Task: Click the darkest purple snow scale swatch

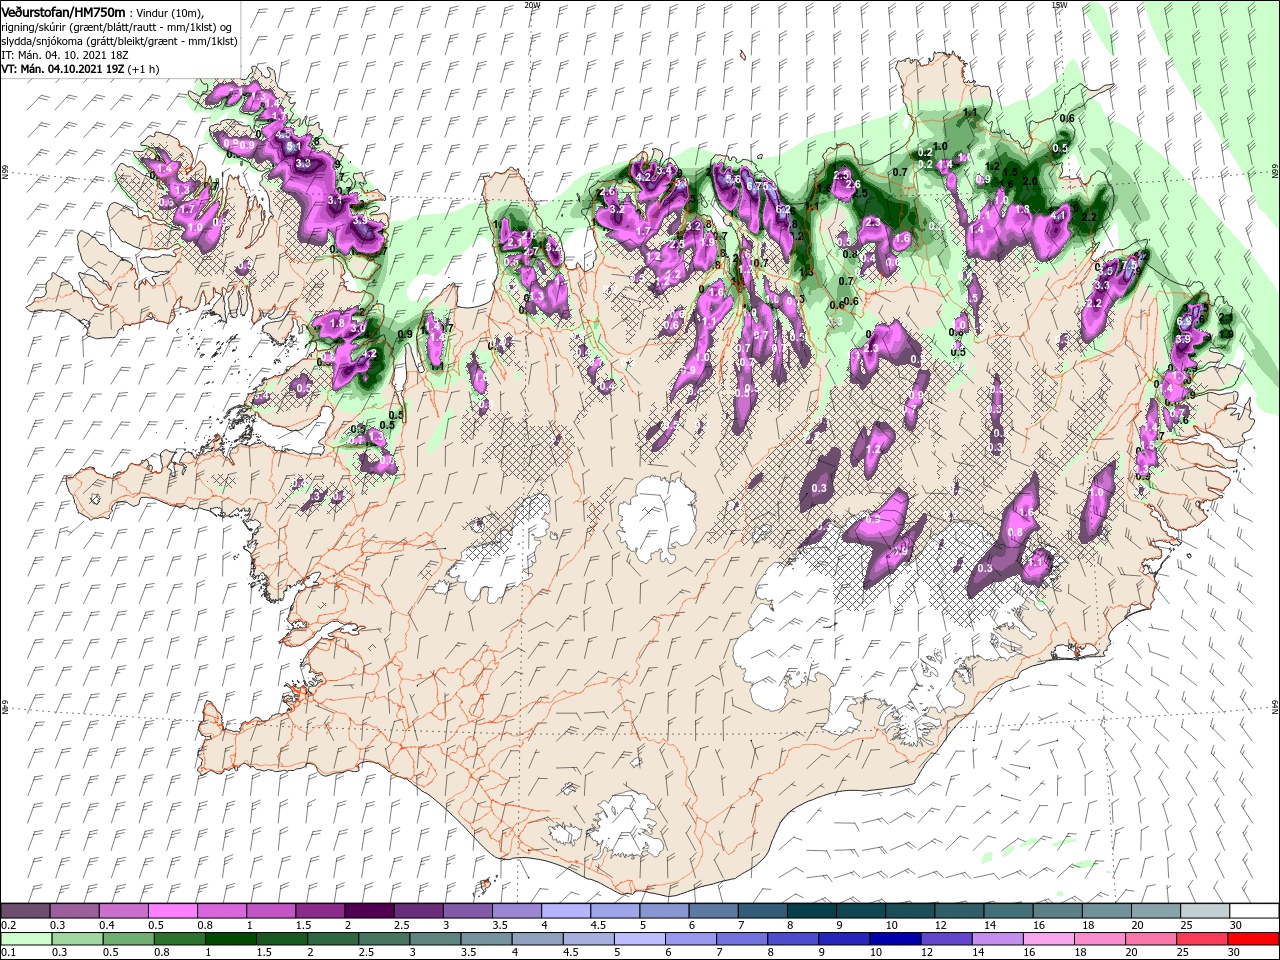Action: click(368, 911)
